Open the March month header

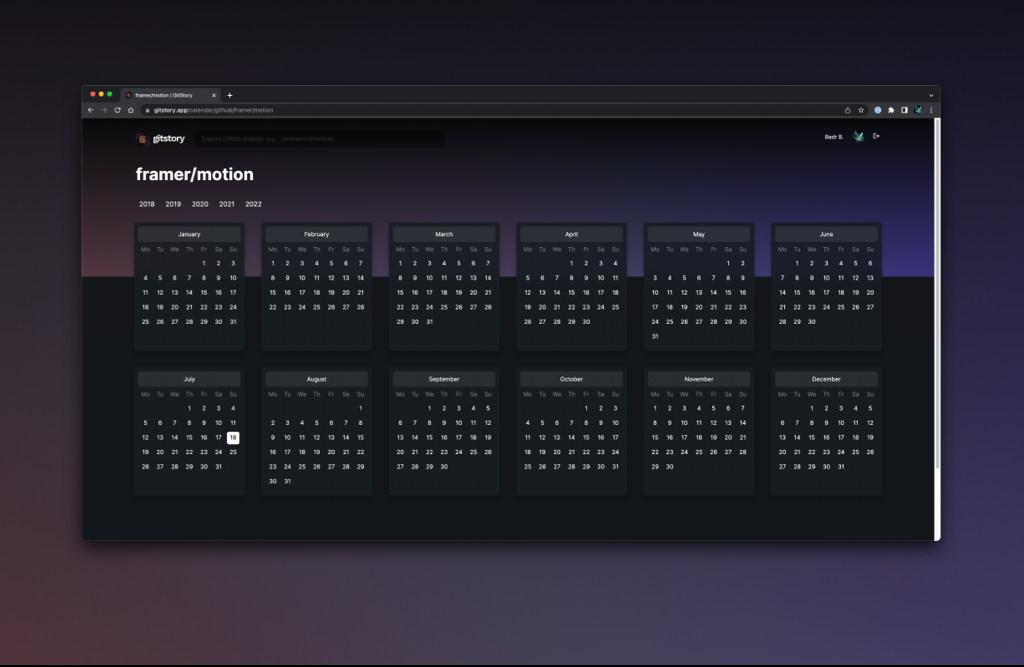pyautogui.click(x=444, y=234)
